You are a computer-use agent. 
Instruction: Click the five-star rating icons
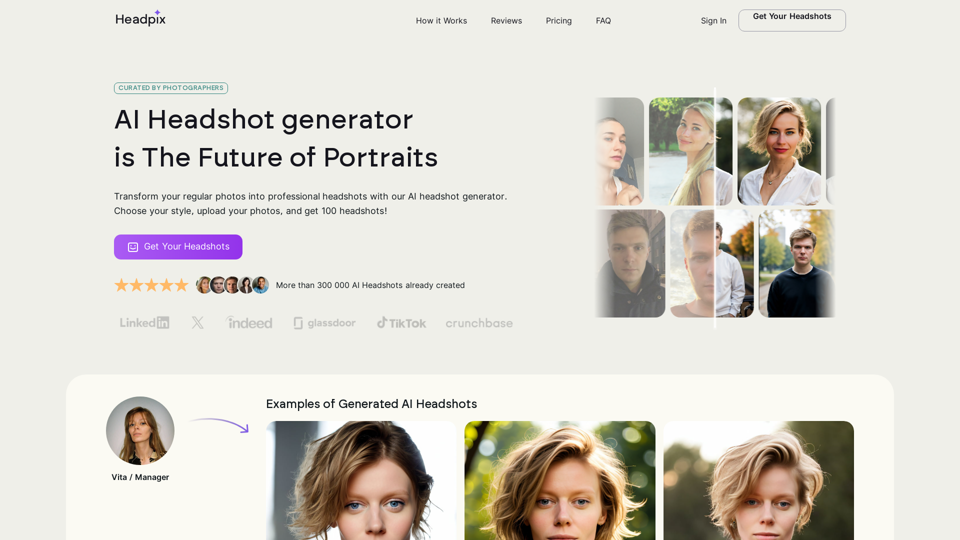click(151, 285)
